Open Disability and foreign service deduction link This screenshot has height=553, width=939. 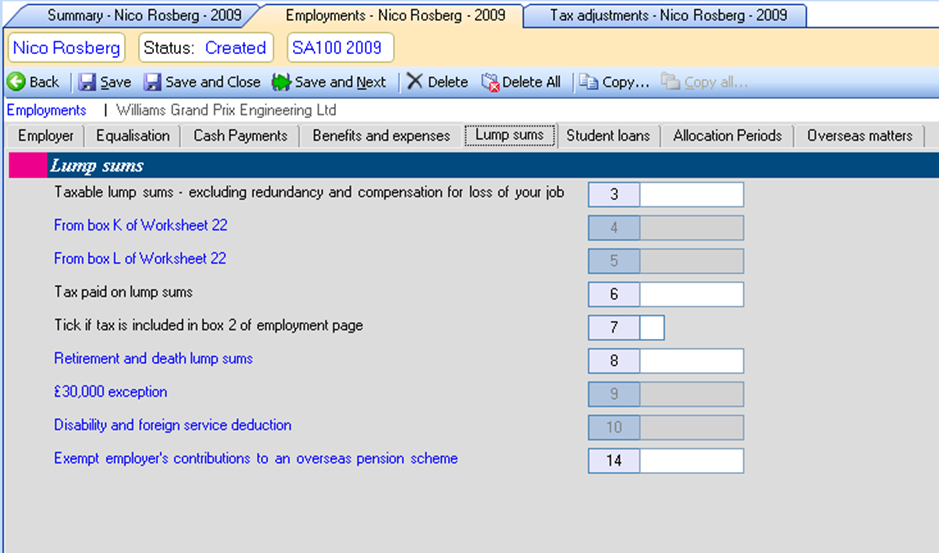[x=172, y=425]
